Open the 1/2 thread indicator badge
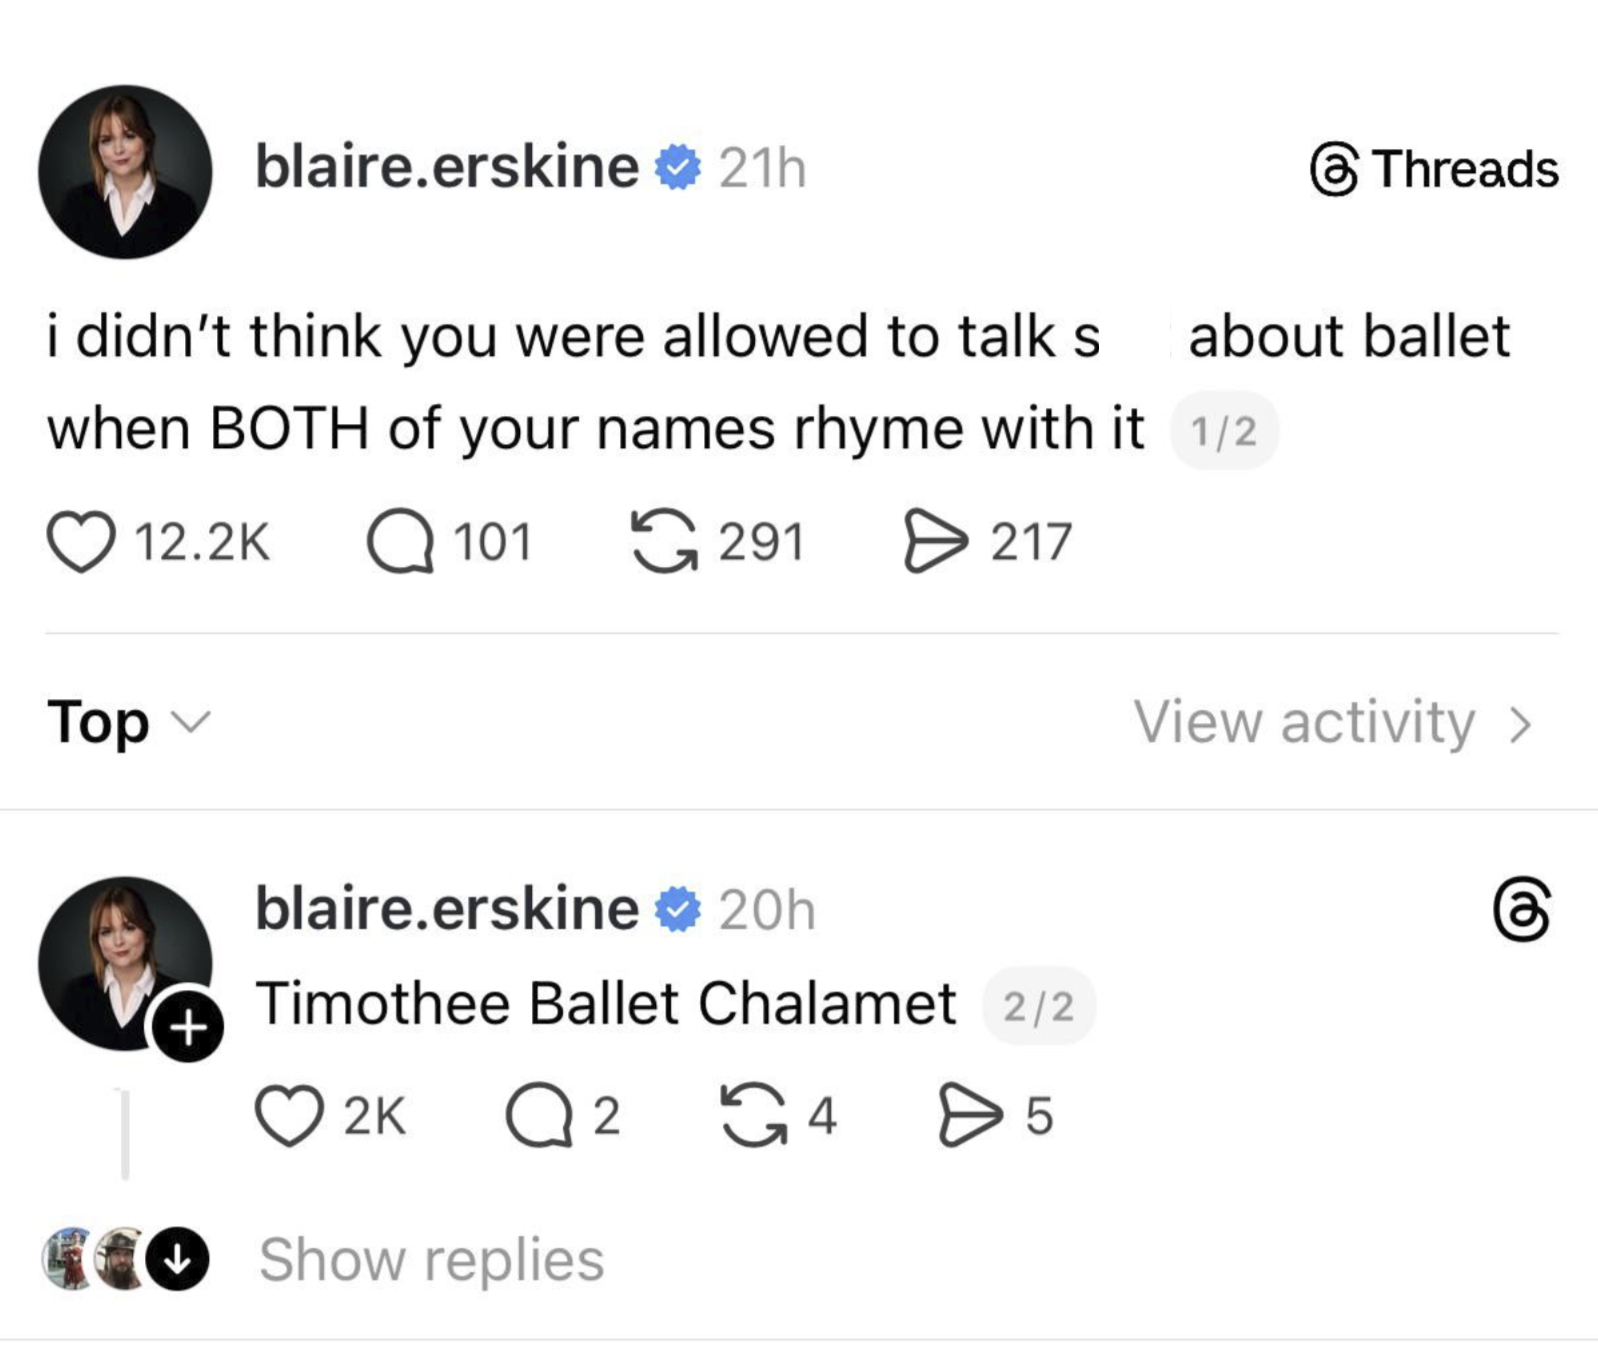This screenshot has width=1598, height=1348. 1224,431
